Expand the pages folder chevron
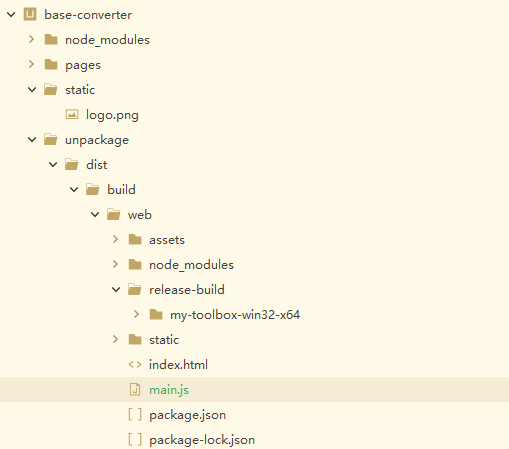 [x=31, y=64]
